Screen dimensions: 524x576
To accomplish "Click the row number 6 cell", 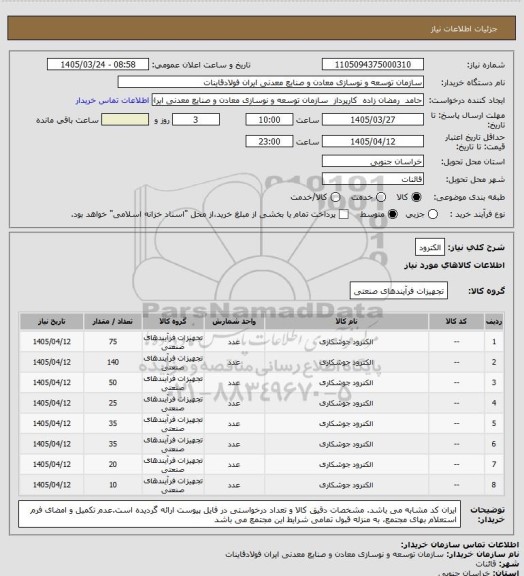I will pyautogui.click(x=494, y=444).
